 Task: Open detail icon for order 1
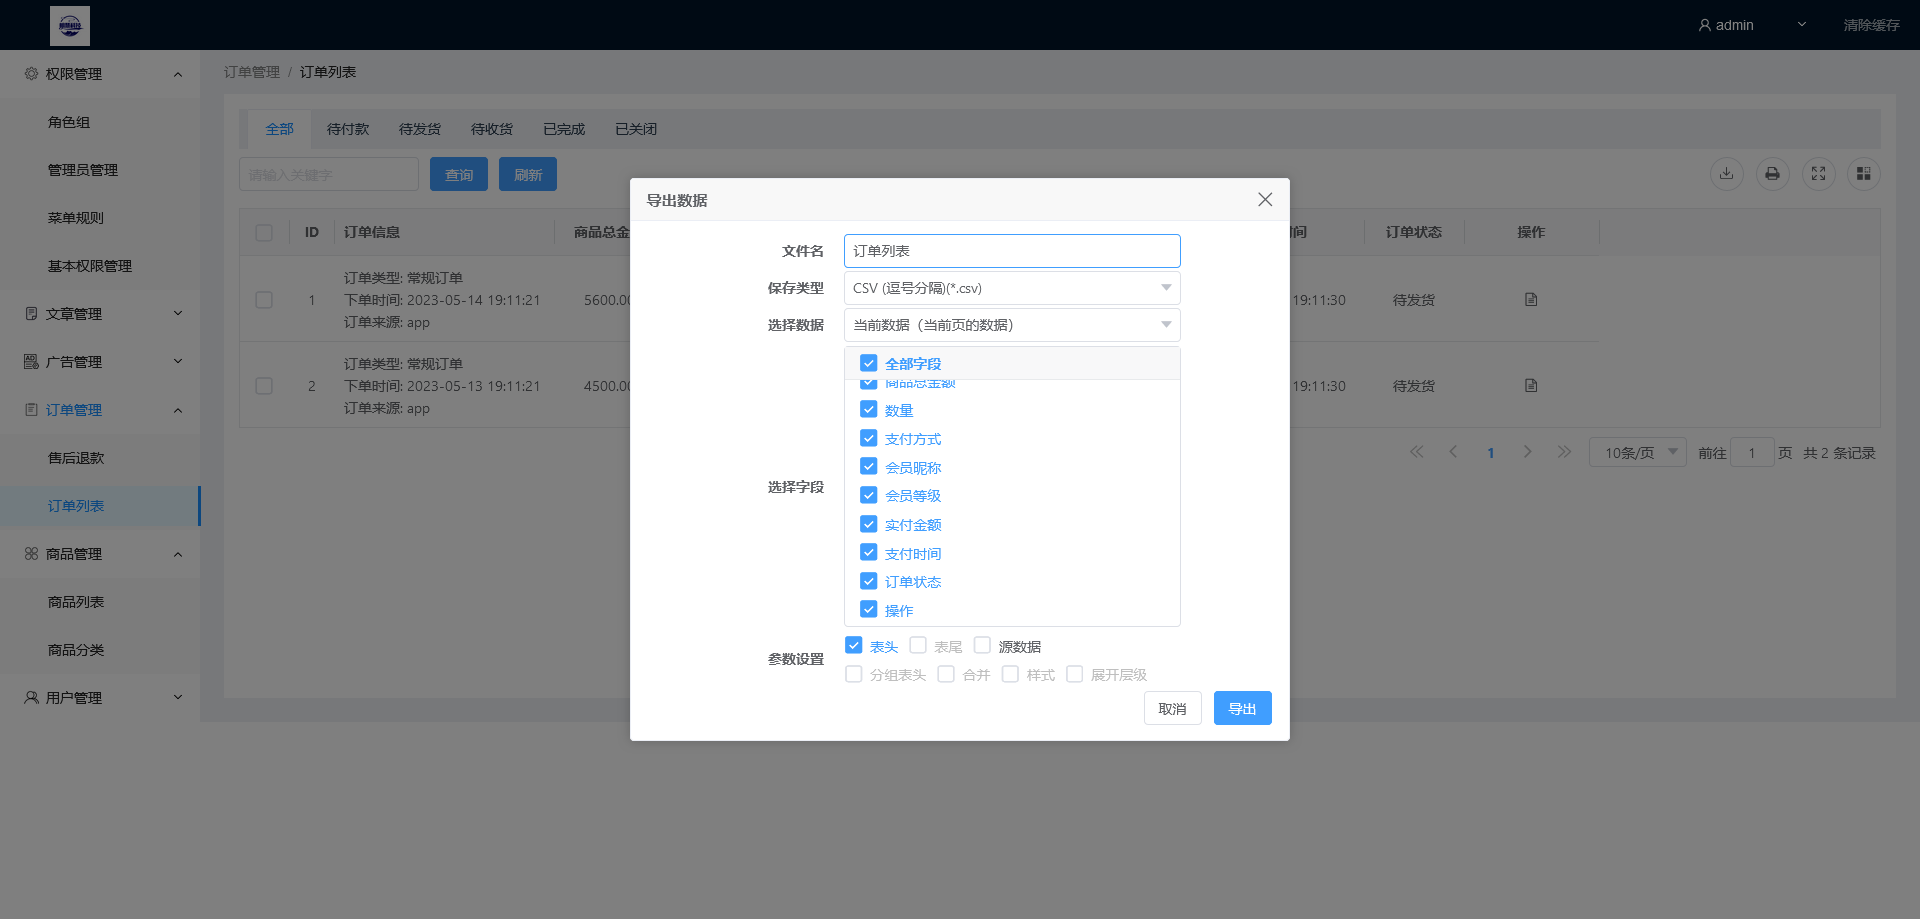click(1531, 300)
